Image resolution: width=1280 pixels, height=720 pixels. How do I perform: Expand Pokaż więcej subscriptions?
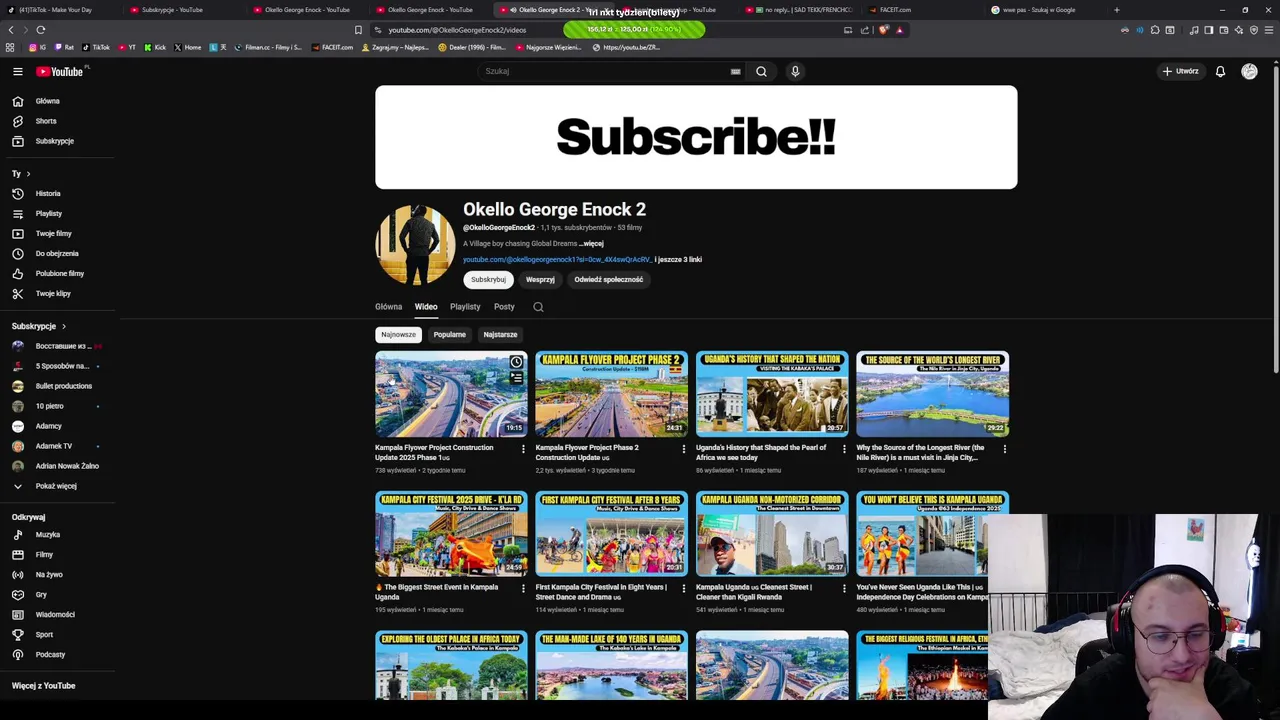tap(57, 486)
